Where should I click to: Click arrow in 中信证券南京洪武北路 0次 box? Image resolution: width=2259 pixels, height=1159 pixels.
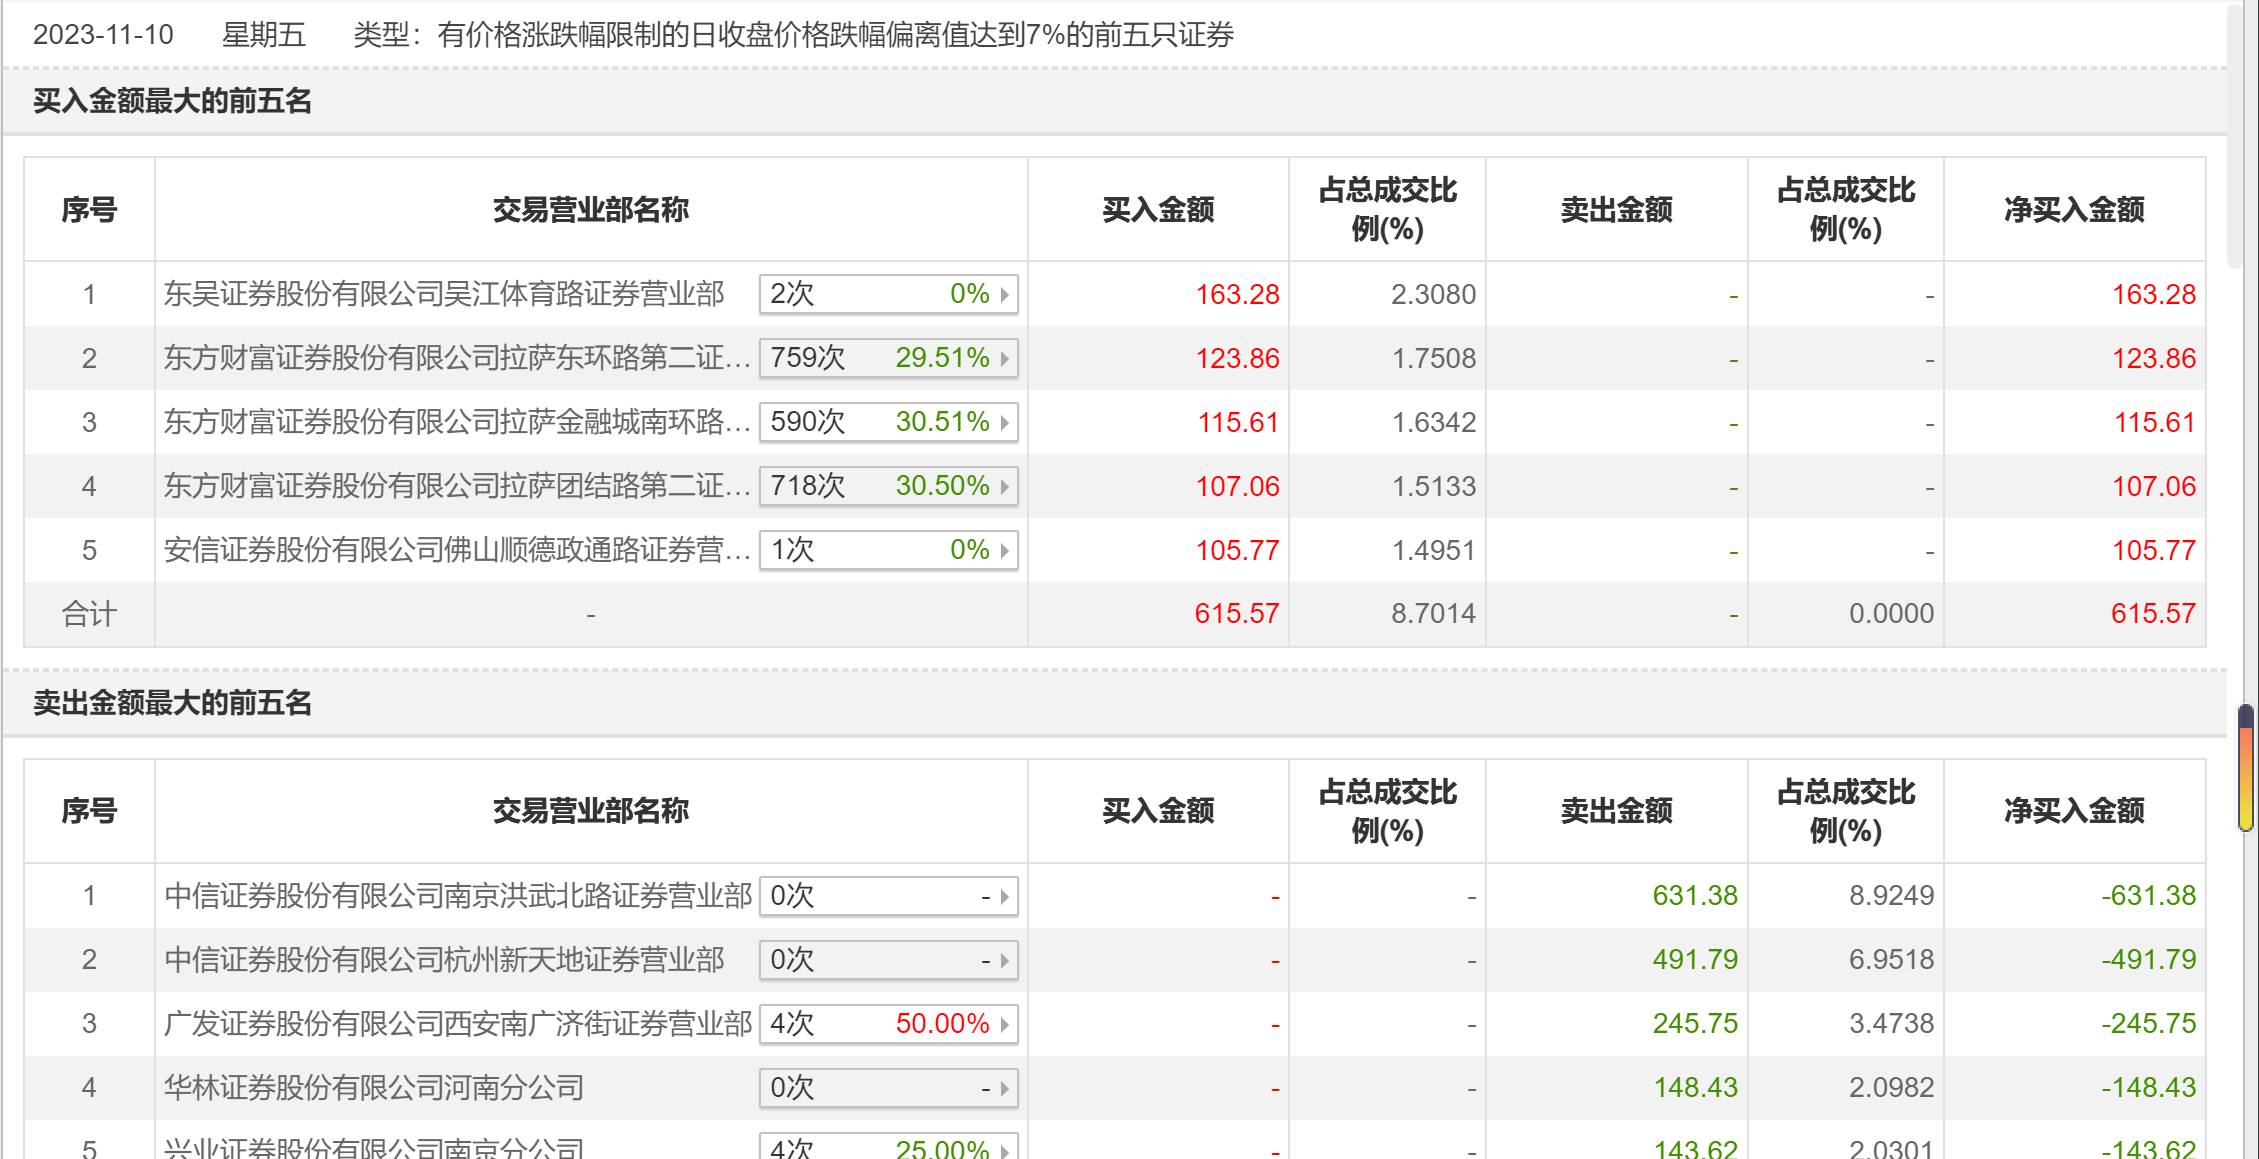tap(1004, 896)
